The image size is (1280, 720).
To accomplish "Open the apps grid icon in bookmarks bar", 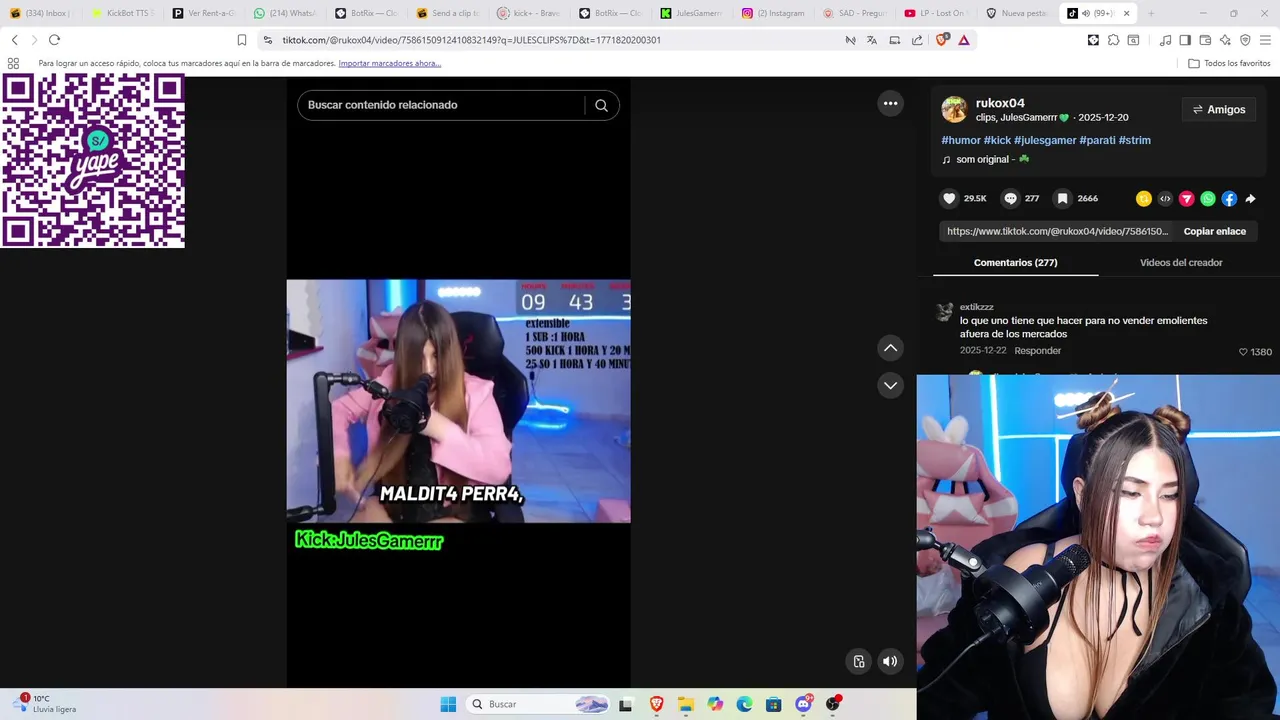I will 13,63.
